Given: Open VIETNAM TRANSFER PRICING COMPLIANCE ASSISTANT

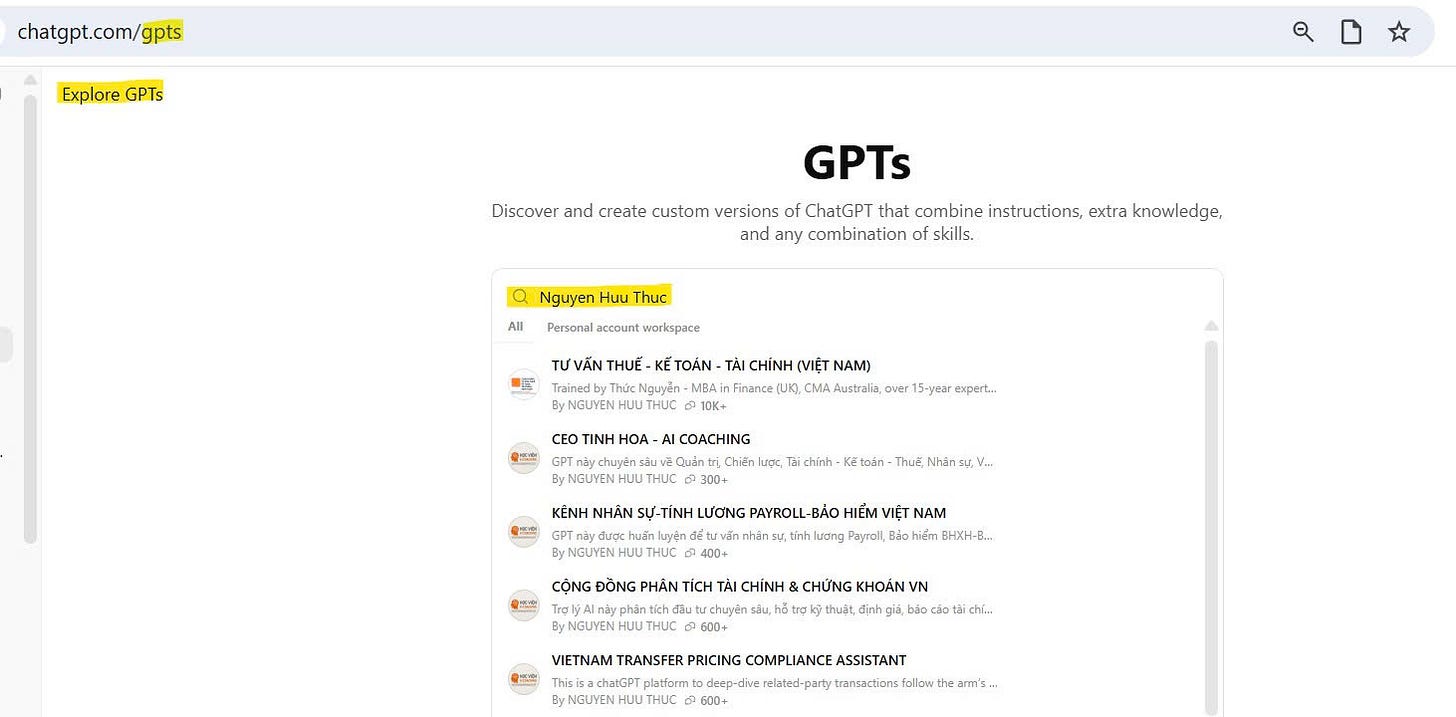Looking at the screenshot, I should pos(729,660).
